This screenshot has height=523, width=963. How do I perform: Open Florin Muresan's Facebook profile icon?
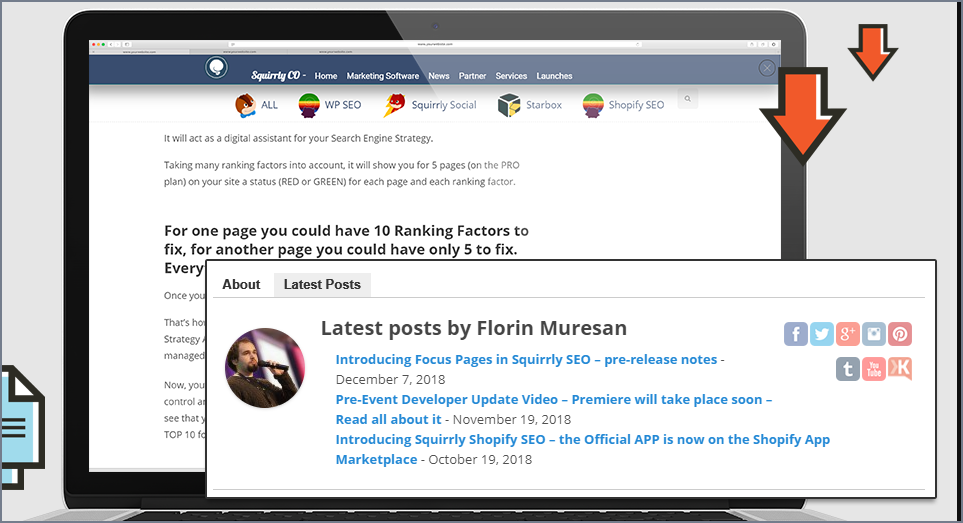pos(795,334)
